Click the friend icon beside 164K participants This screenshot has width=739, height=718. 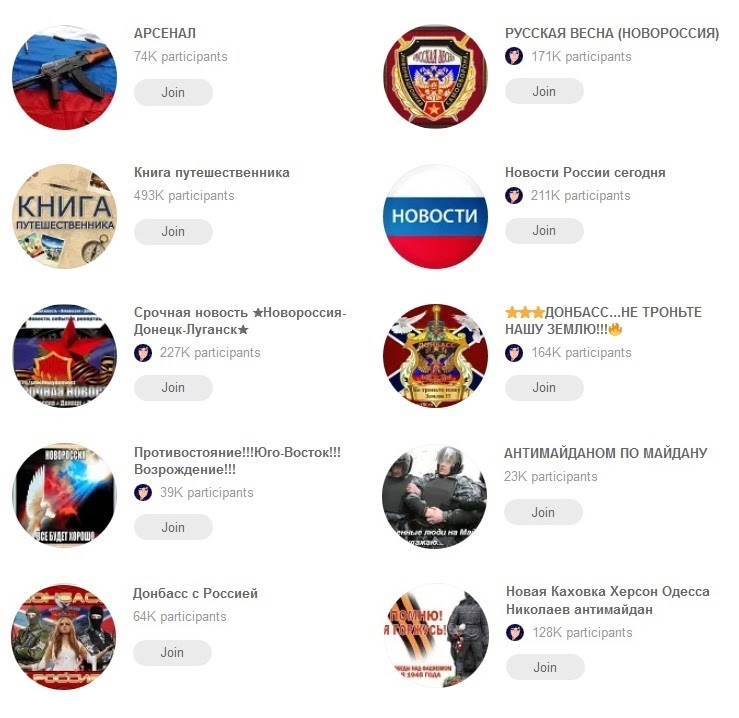tap(514, 353)
